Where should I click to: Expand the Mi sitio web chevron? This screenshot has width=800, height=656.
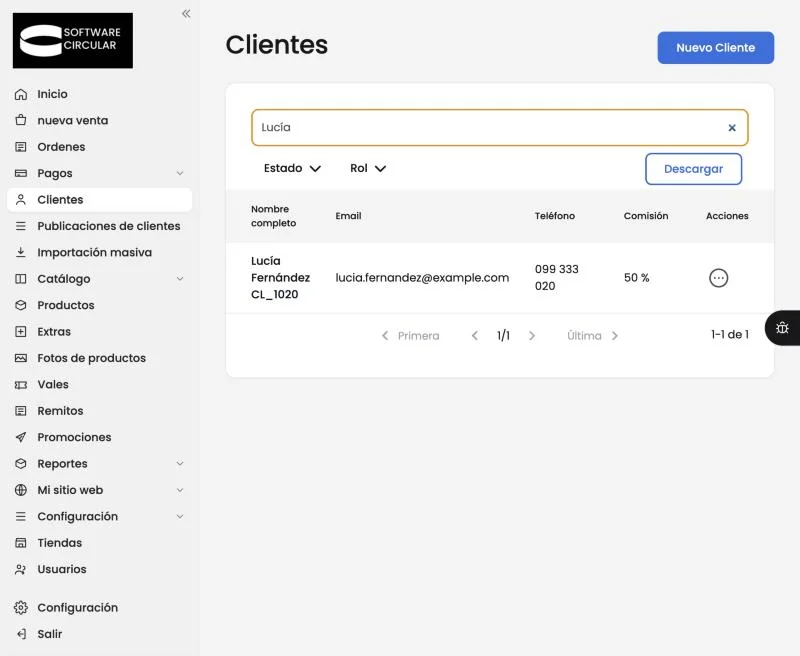[180, 490]
